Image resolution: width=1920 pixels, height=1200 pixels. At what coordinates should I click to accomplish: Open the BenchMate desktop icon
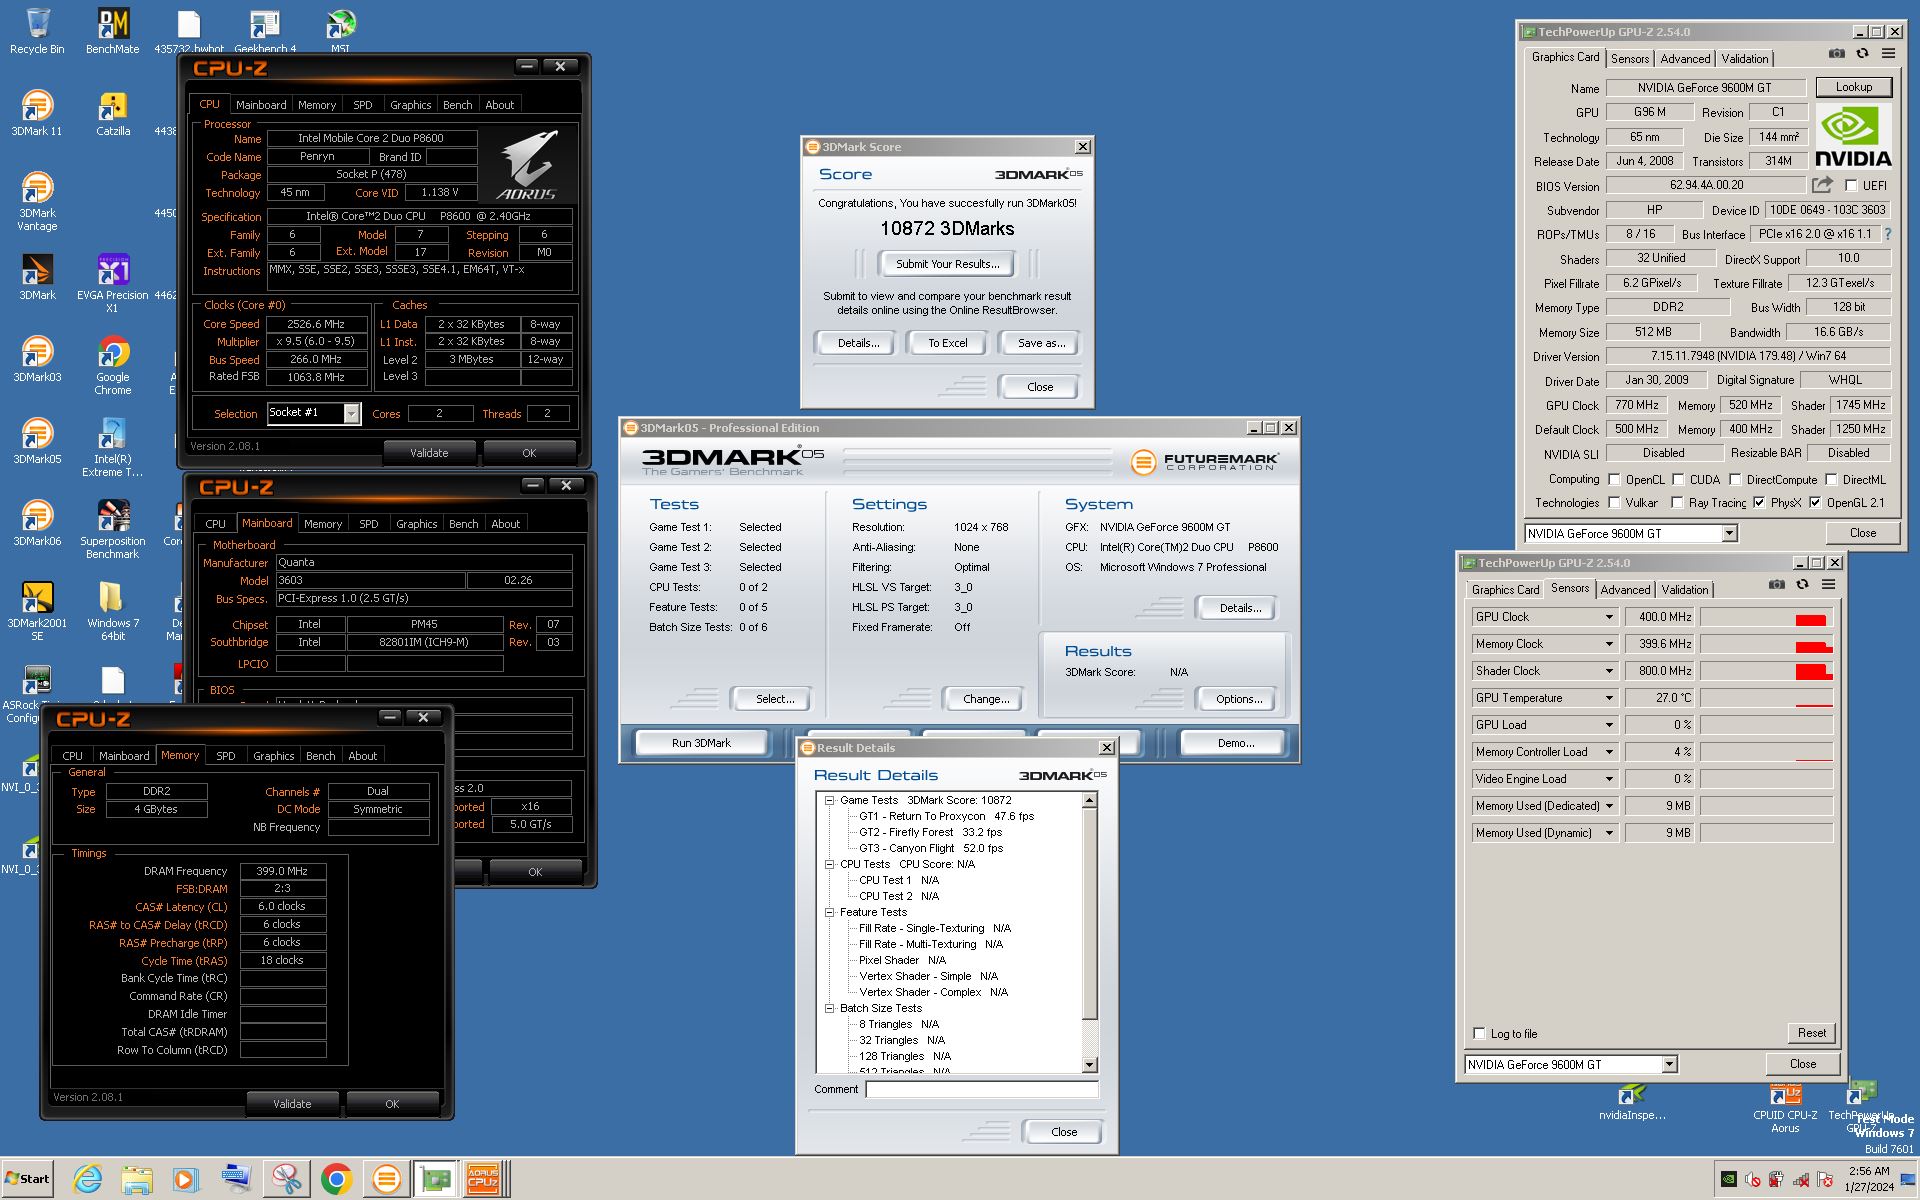113,30
